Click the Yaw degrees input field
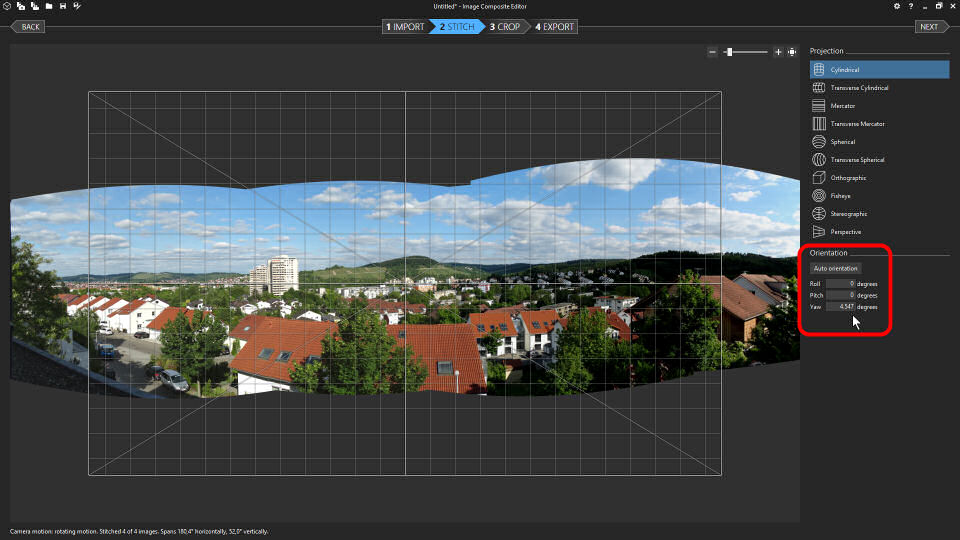The width and height of the screenshot is (960, 540). (840, 307)
